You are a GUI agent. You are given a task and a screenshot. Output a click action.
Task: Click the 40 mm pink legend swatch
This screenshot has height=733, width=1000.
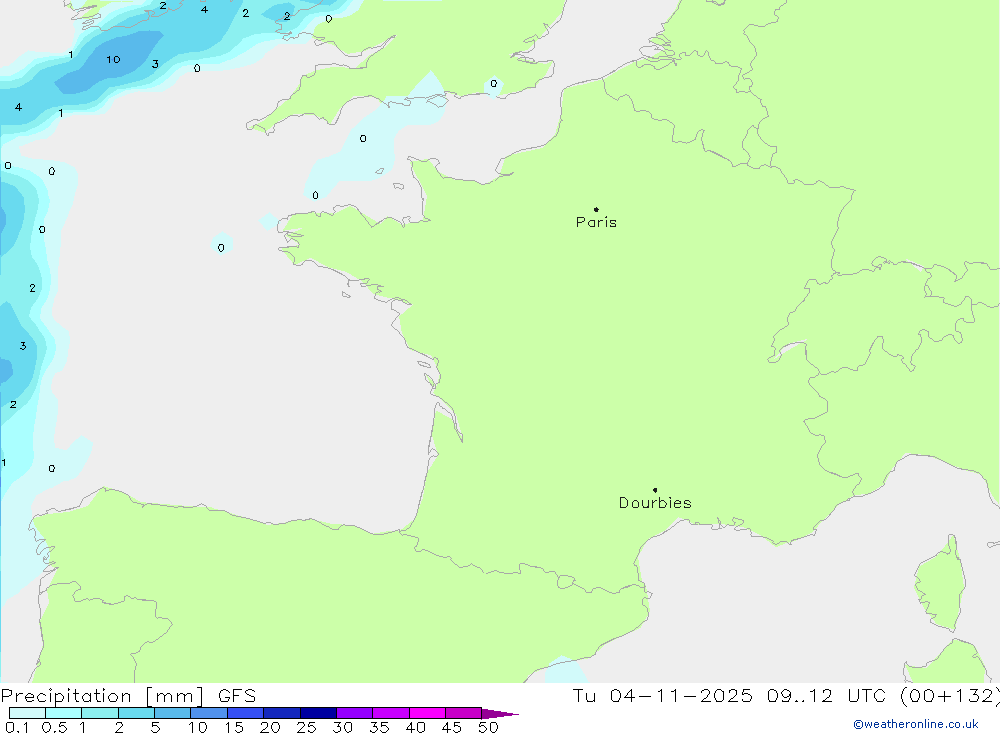click(x=427, y=713)
